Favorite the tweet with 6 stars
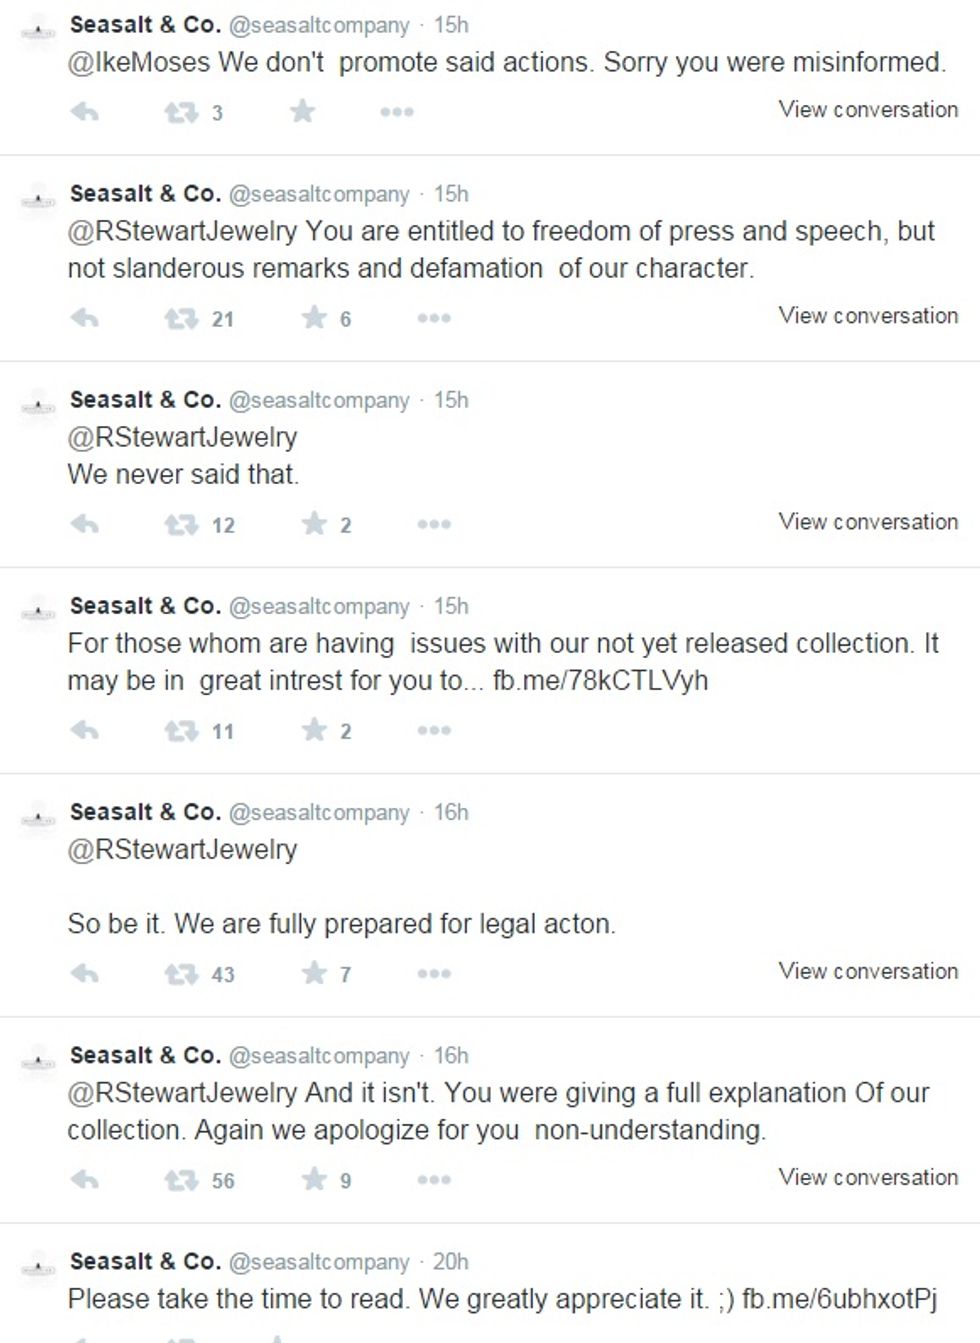 click(314, 318)
